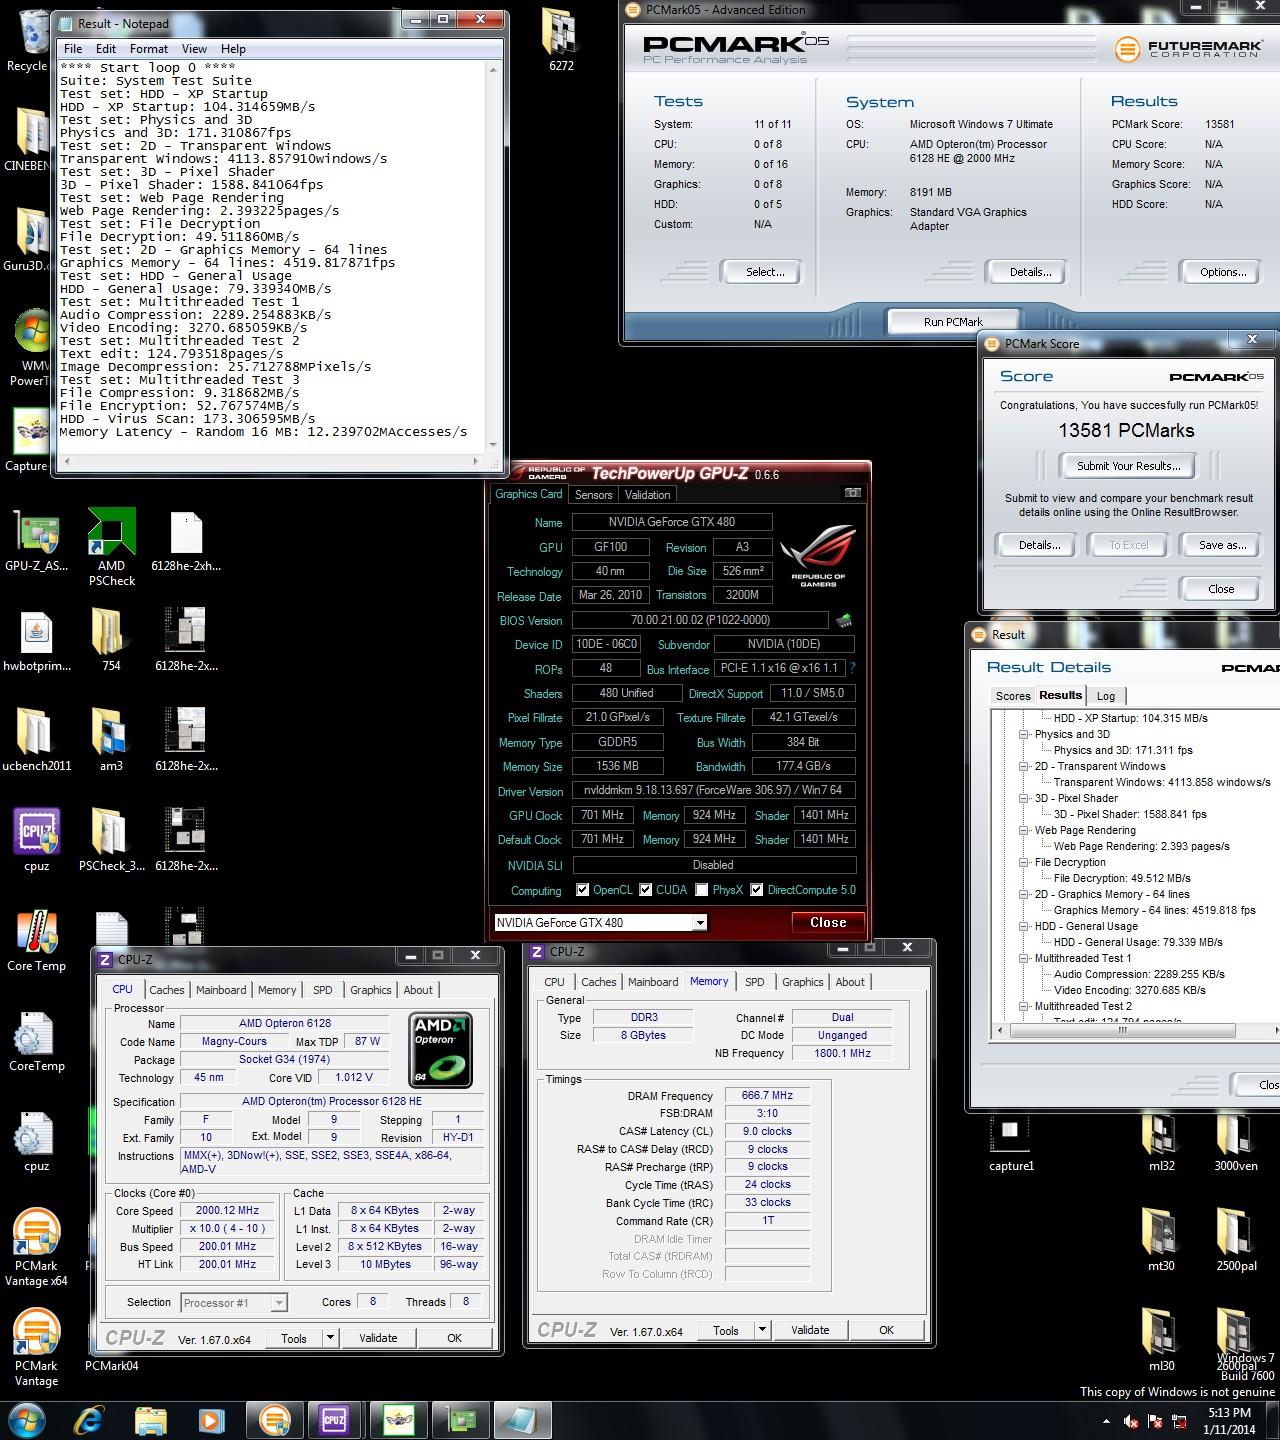
Task: Collapse the Physics and 3D tree node
Action: (1024, 734)
